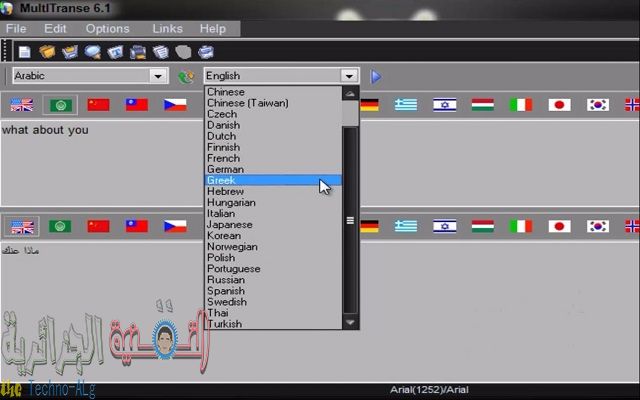Select Taiwan flag in upper flag row
Viewport: 640px width, 400px height.
[137, 105]
